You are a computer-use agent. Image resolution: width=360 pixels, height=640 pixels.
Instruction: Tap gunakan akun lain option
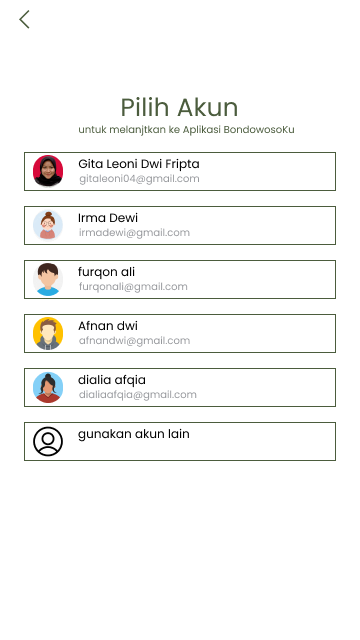[x=180, y=441]
